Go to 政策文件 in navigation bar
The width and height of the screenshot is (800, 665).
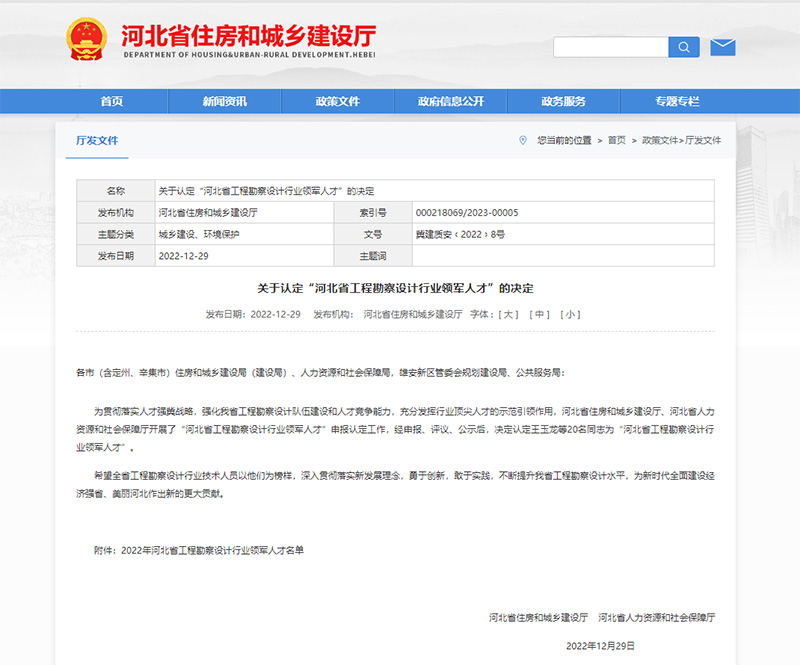337,102
